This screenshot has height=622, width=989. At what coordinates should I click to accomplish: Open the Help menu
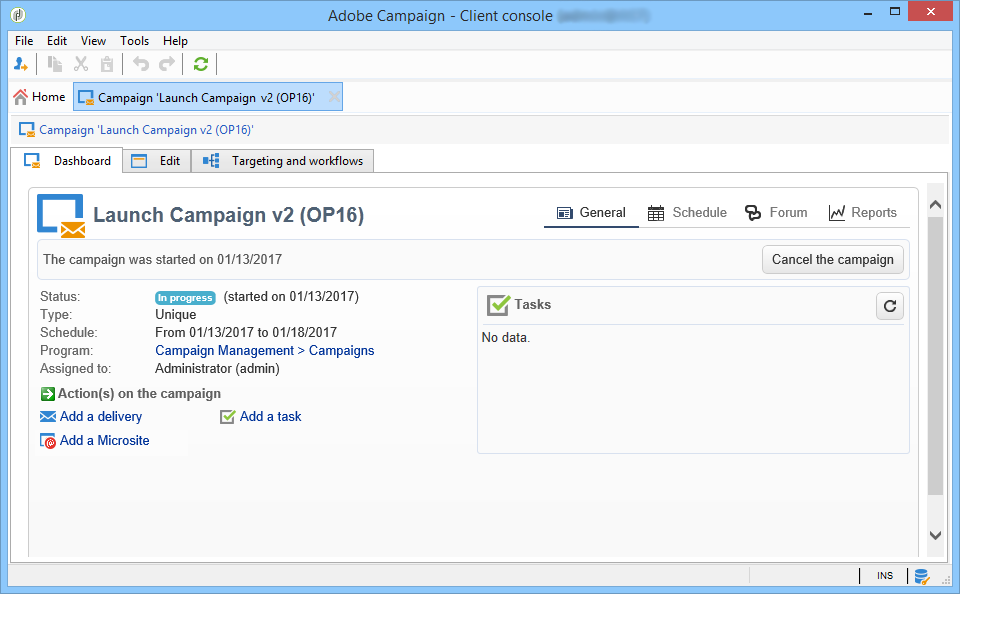point(175,41)
